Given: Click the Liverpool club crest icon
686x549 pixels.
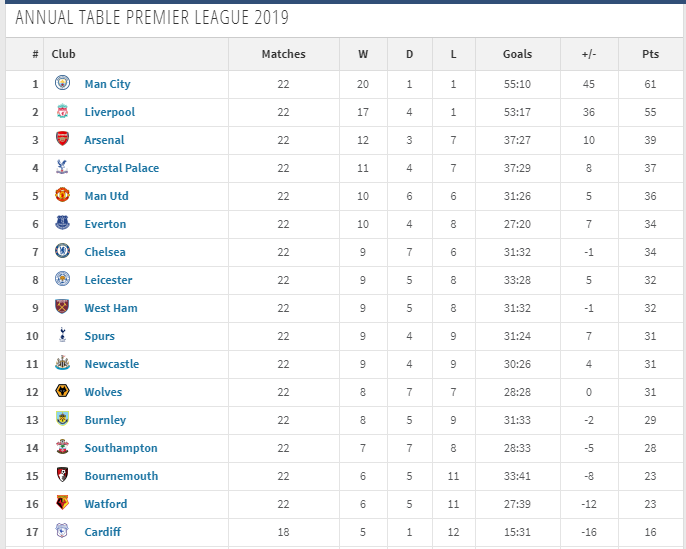Looking at the screenshot, I should tap(63, 111).
